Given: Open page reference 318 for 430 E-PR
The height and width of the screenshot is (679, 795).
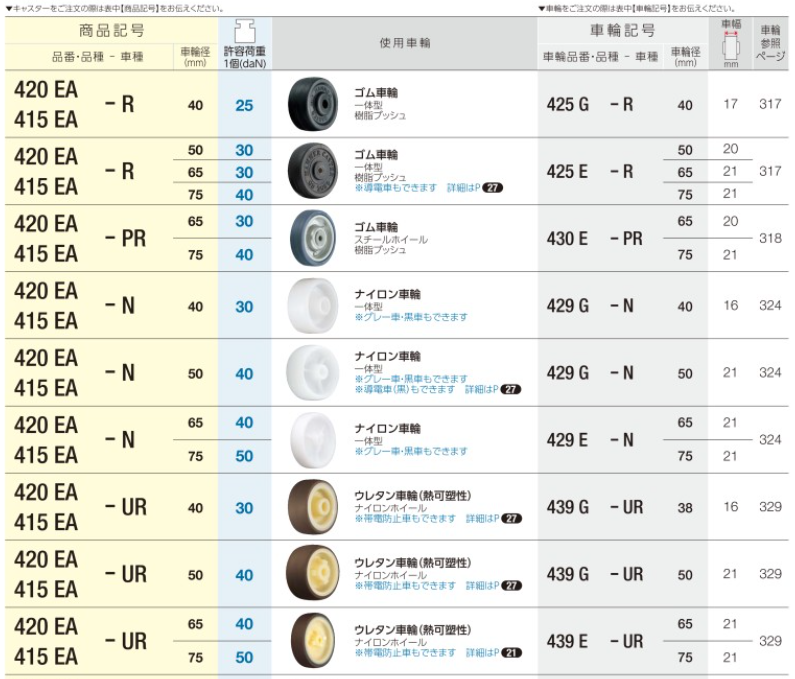Looking at the screenshot, I should 769,239.
